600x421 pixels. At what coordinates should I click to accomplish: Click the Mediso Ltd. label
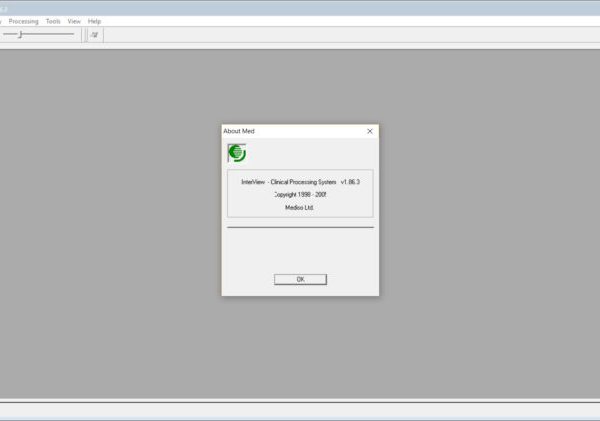click(300, 207)
